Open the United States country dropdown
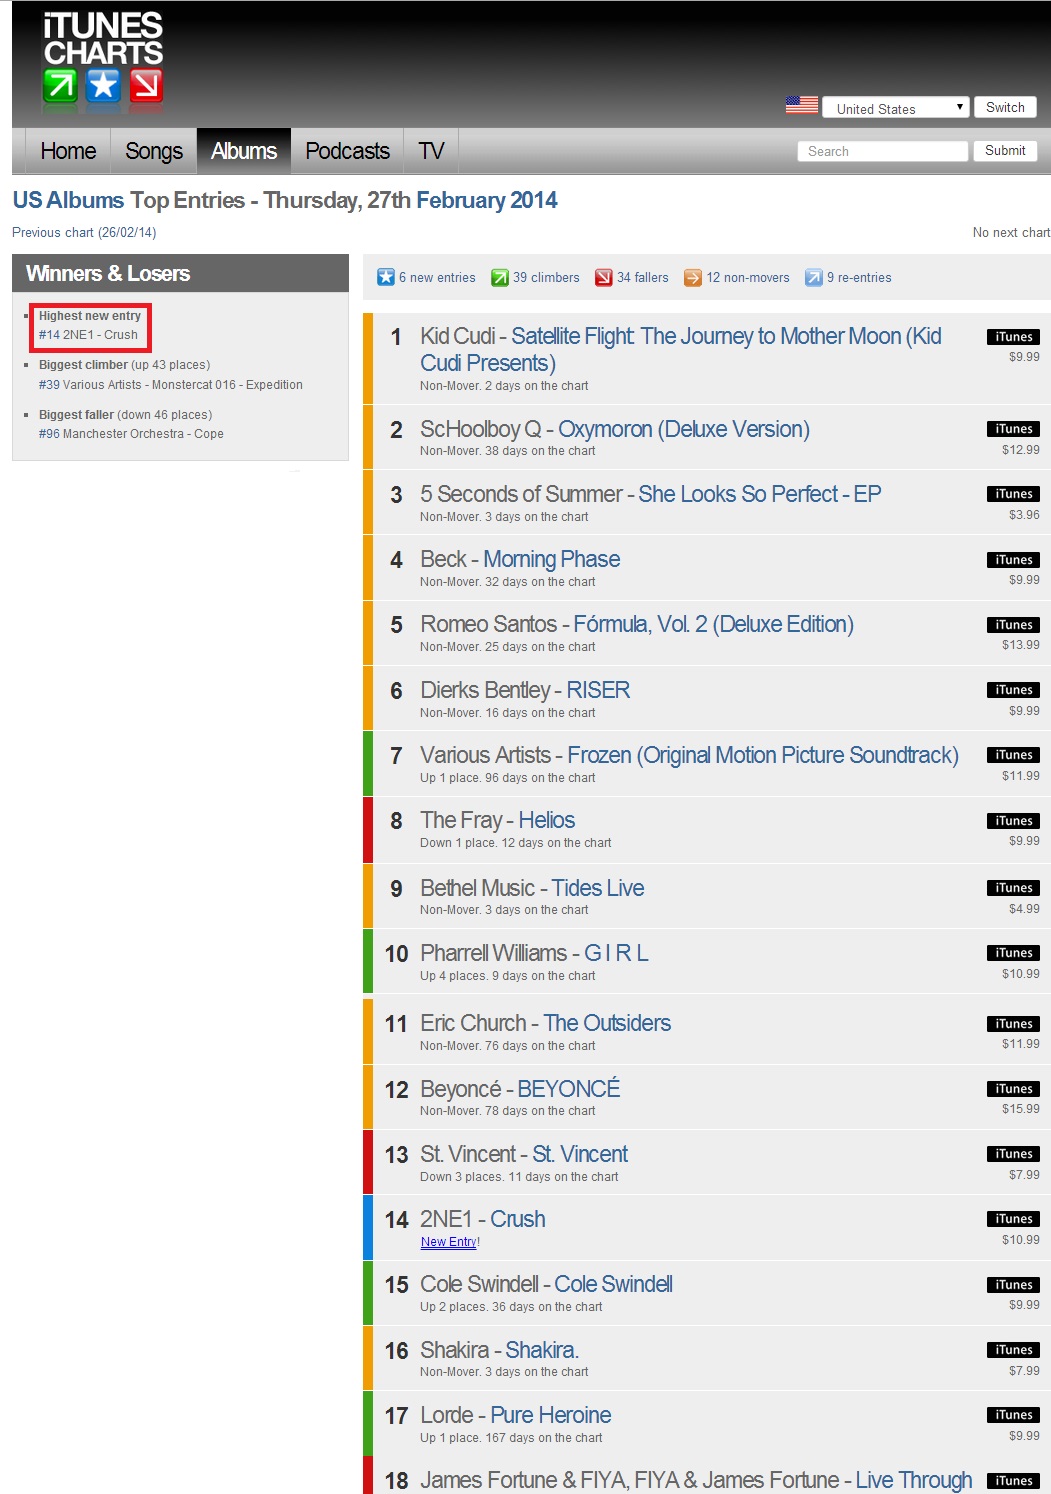This screenshot has width=1051, height=1494. click(x=895, y=108)
